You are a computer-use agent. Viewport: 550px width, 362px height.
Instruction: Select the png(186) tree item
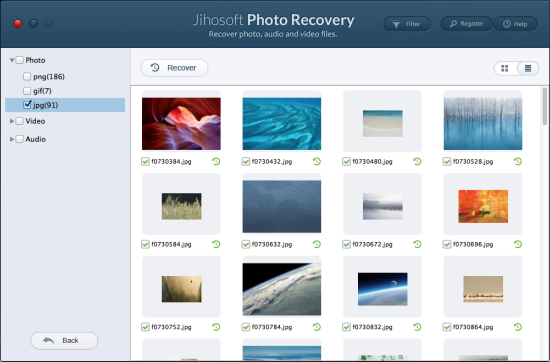pyautogui.click(x=49, y=76)
